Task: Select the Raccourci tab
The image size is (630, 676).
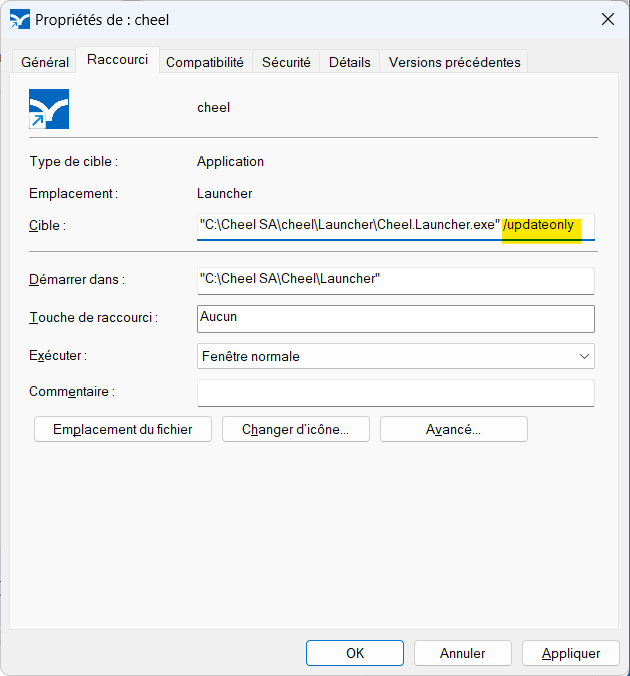Action: 117,59
